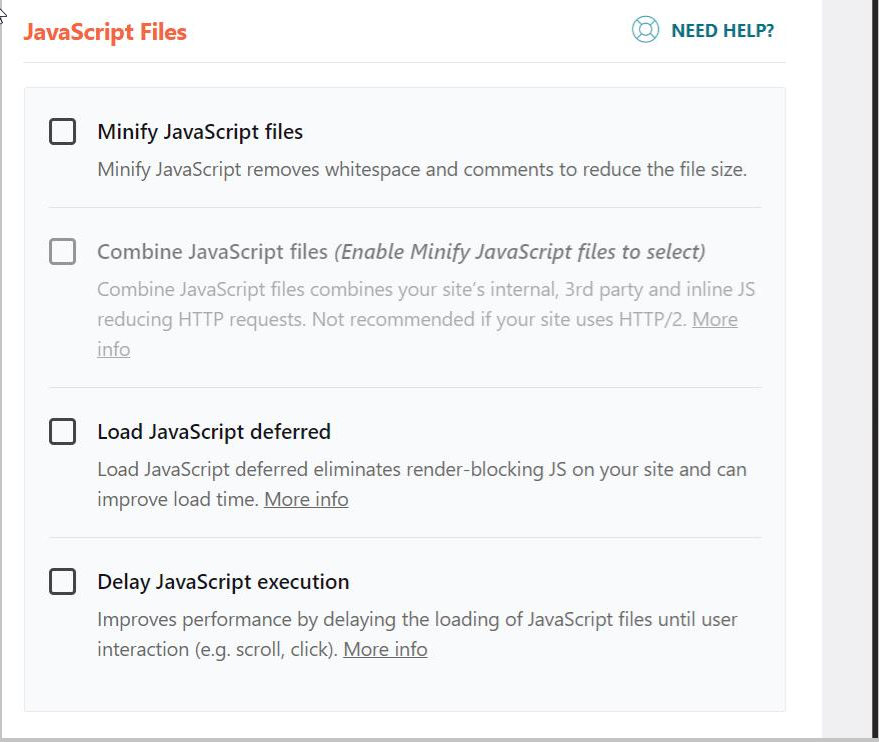The height and width of the screenshot is (742, 879).
Task: Toggle the Delay JavaScript execution checkbox
Action: coord(63,582)
